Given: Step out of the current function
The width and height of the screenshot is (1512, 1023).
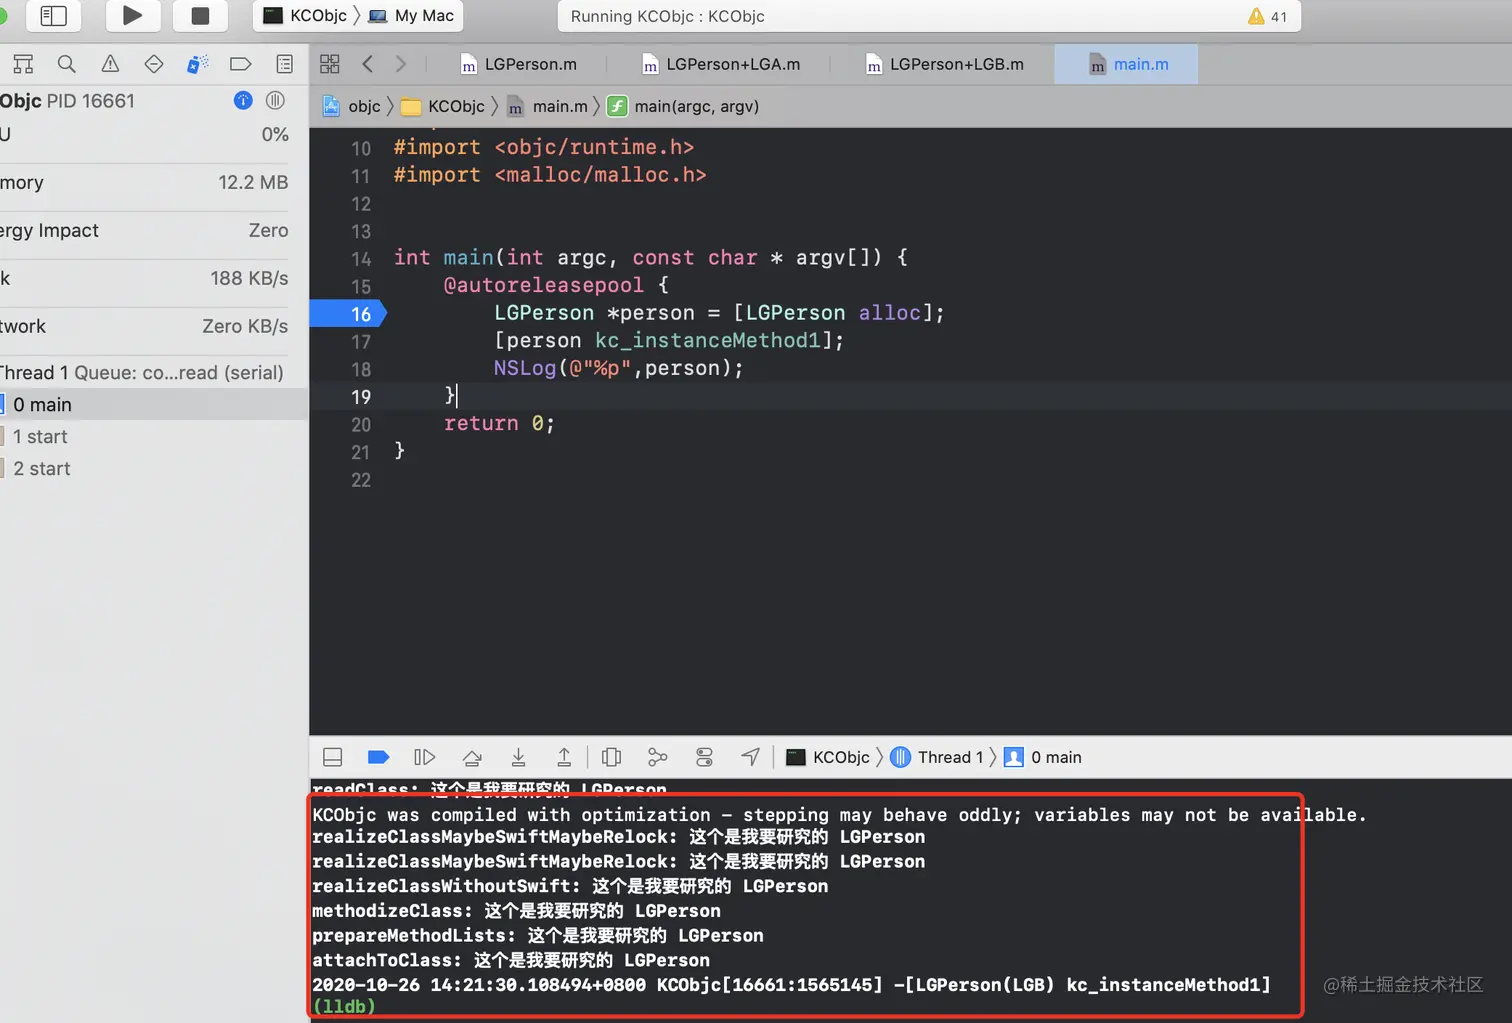Looking at the screenshot, I should point(564,757).
